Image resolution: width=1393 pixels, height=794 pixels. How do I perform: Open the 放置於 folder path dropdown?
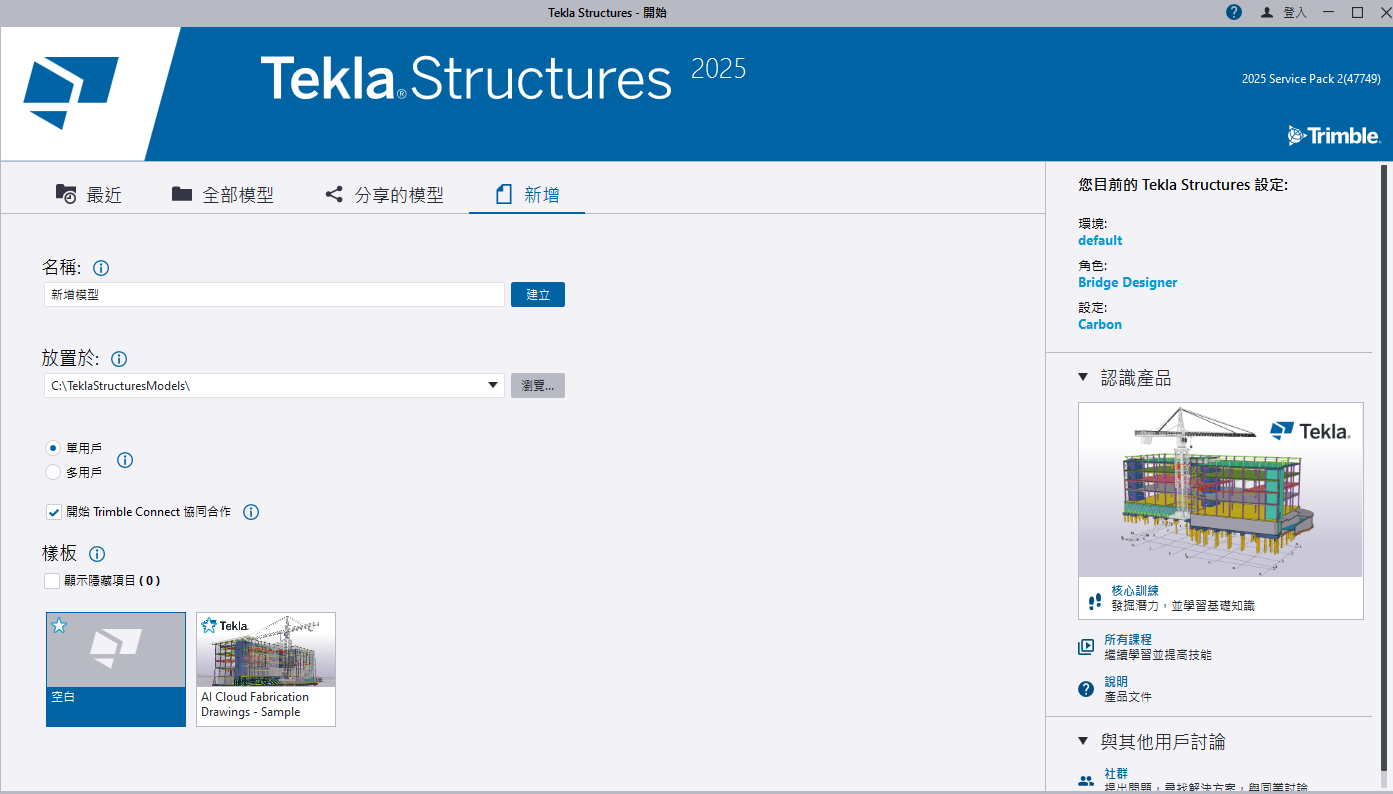493,385
